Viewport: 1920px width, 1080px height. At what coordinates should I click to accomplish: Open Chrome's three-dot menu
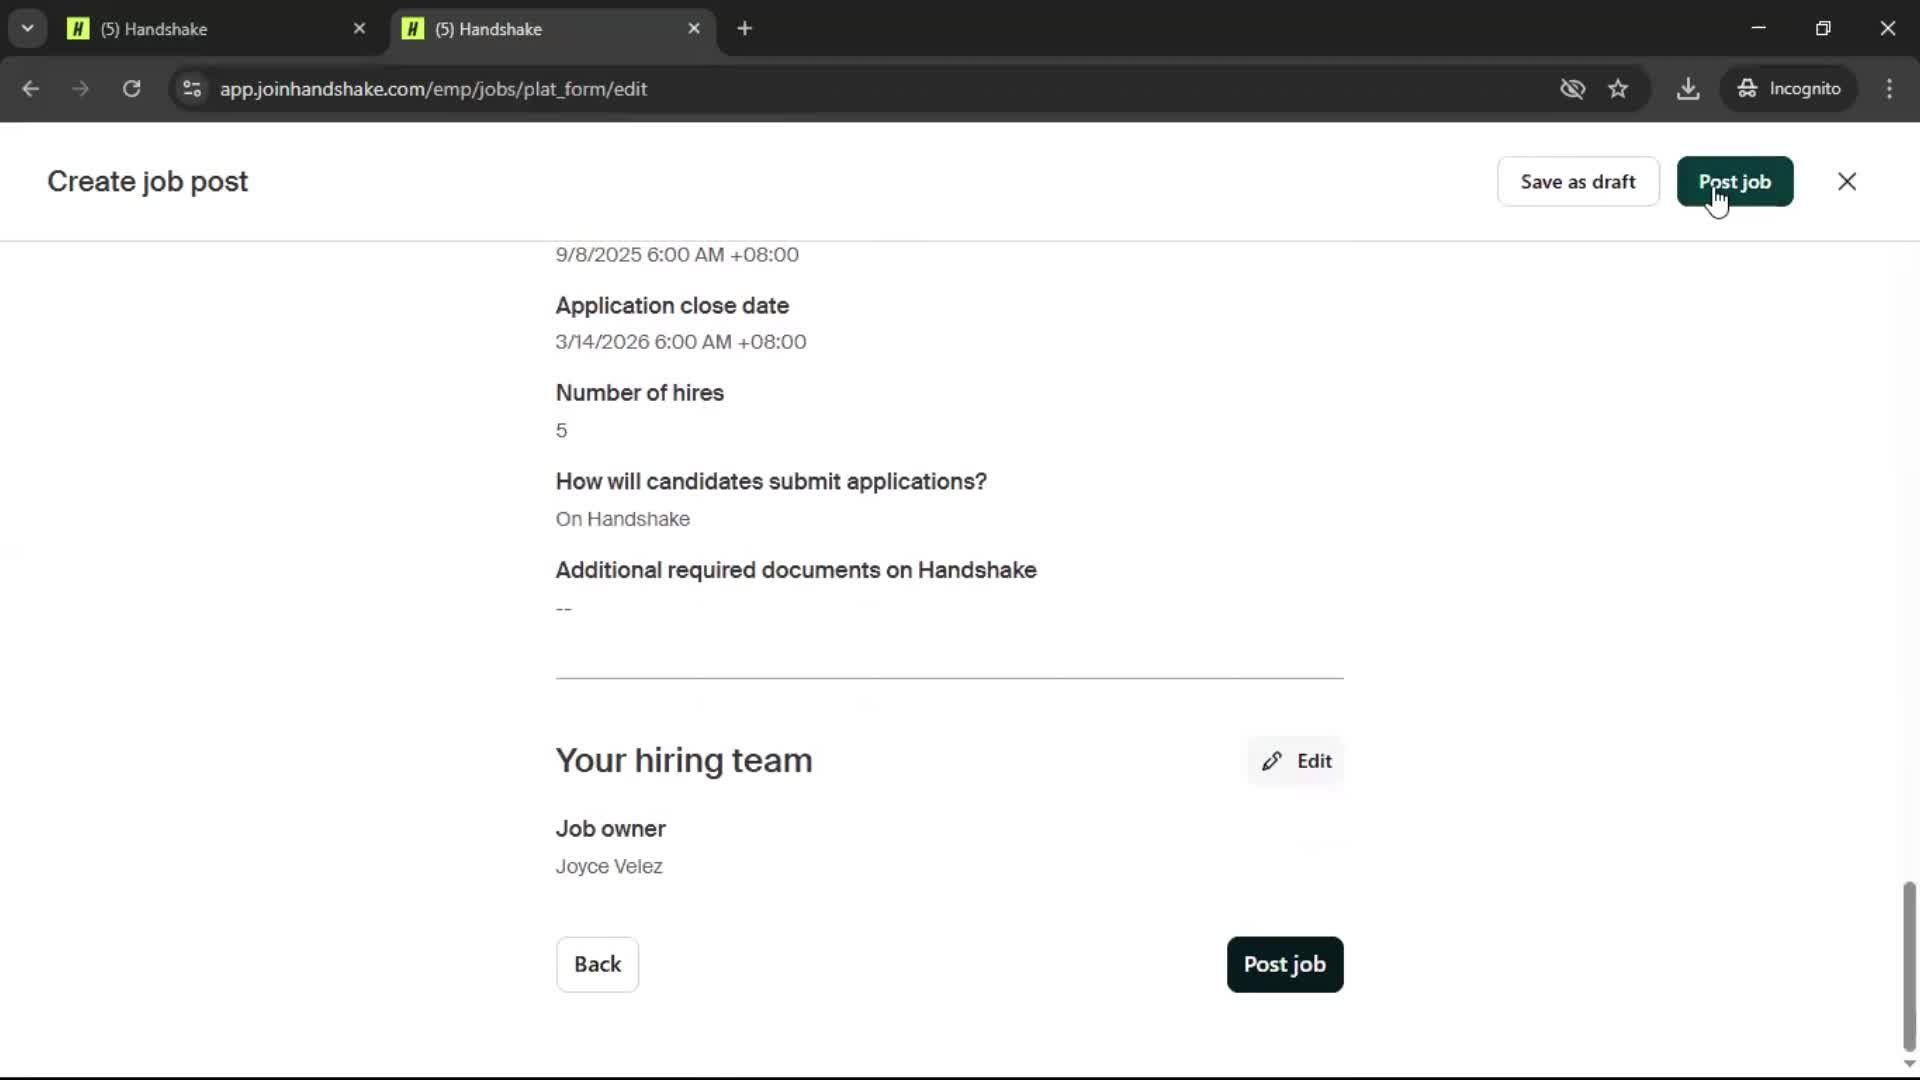1889,89
